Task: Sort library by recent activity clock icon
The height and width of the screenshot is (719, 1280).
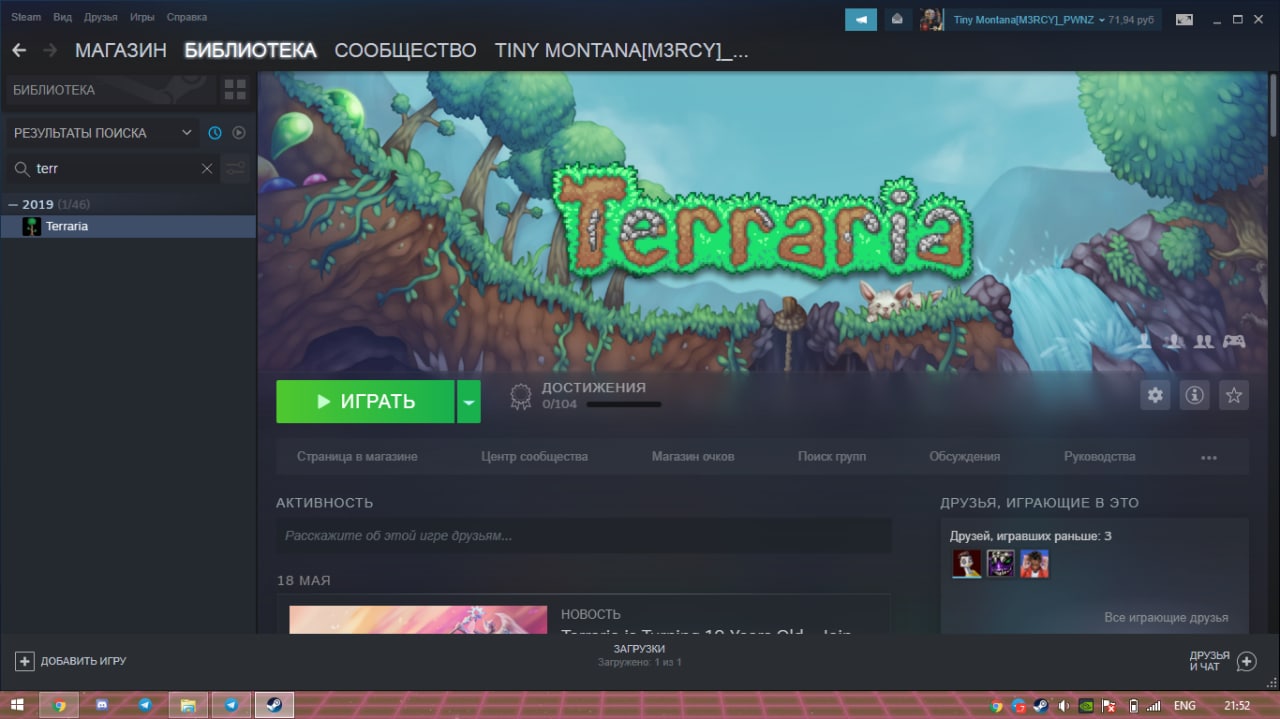Action: click(x=215, y=133)
